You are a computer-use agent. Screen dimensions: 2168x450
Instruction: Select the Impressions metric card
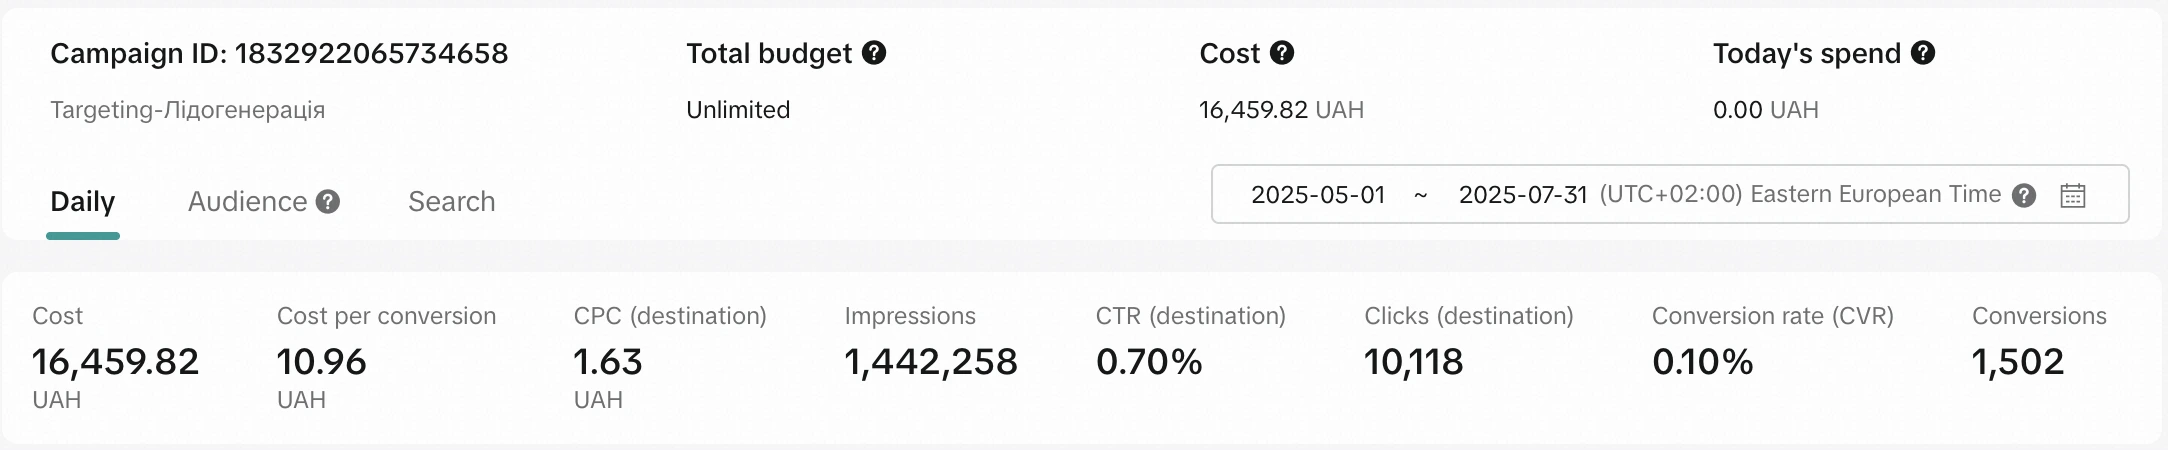[930, 358]
